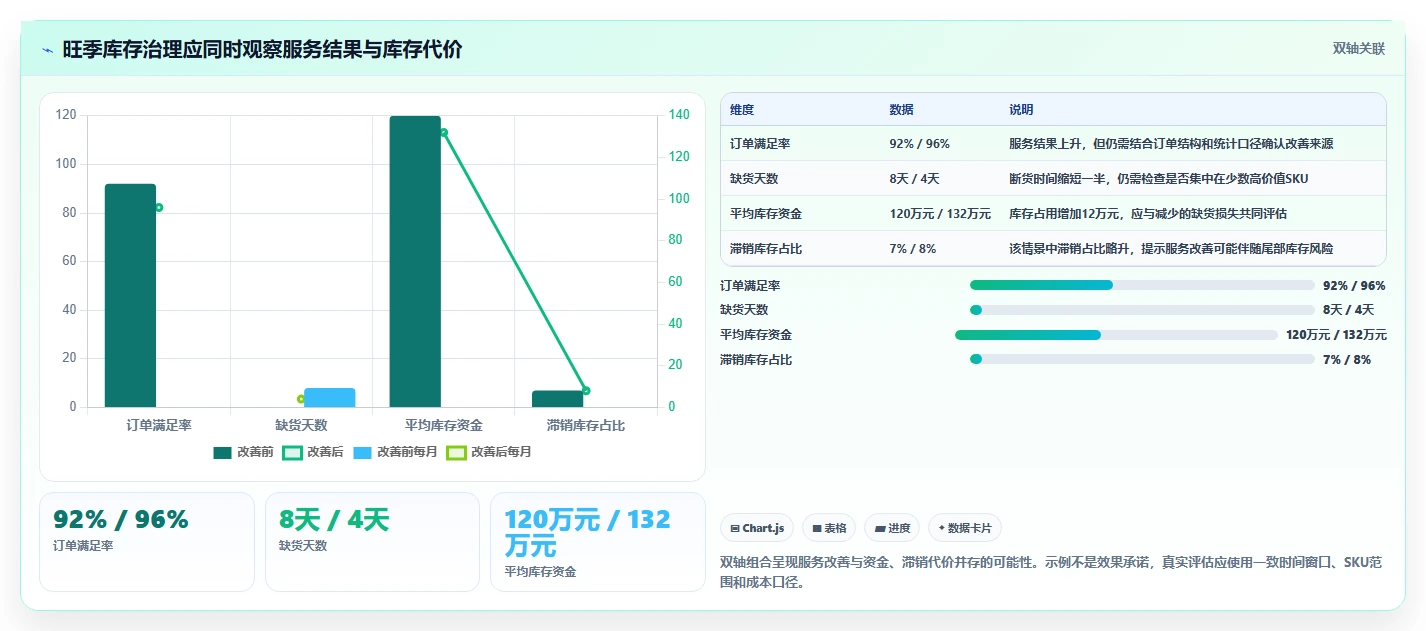Screen dimensions: 1426x631
Task: Toggle the 改善前 legend entry
Action: point(243,452)
